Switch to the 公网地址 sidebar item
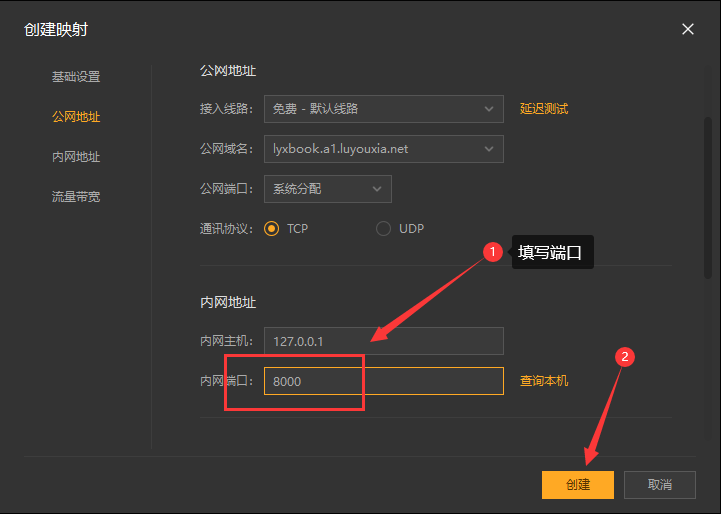This screenshot has width=721, height=514. click(76, 117)
